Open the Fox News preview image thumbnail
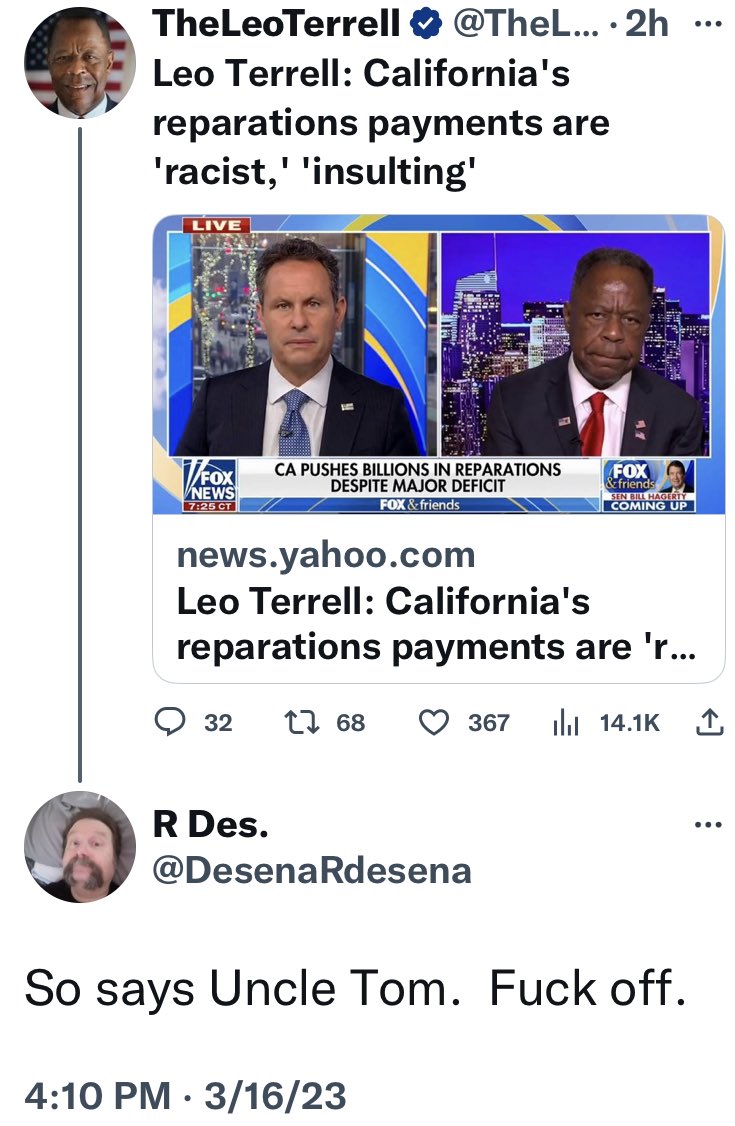 (x=439, y=365)
